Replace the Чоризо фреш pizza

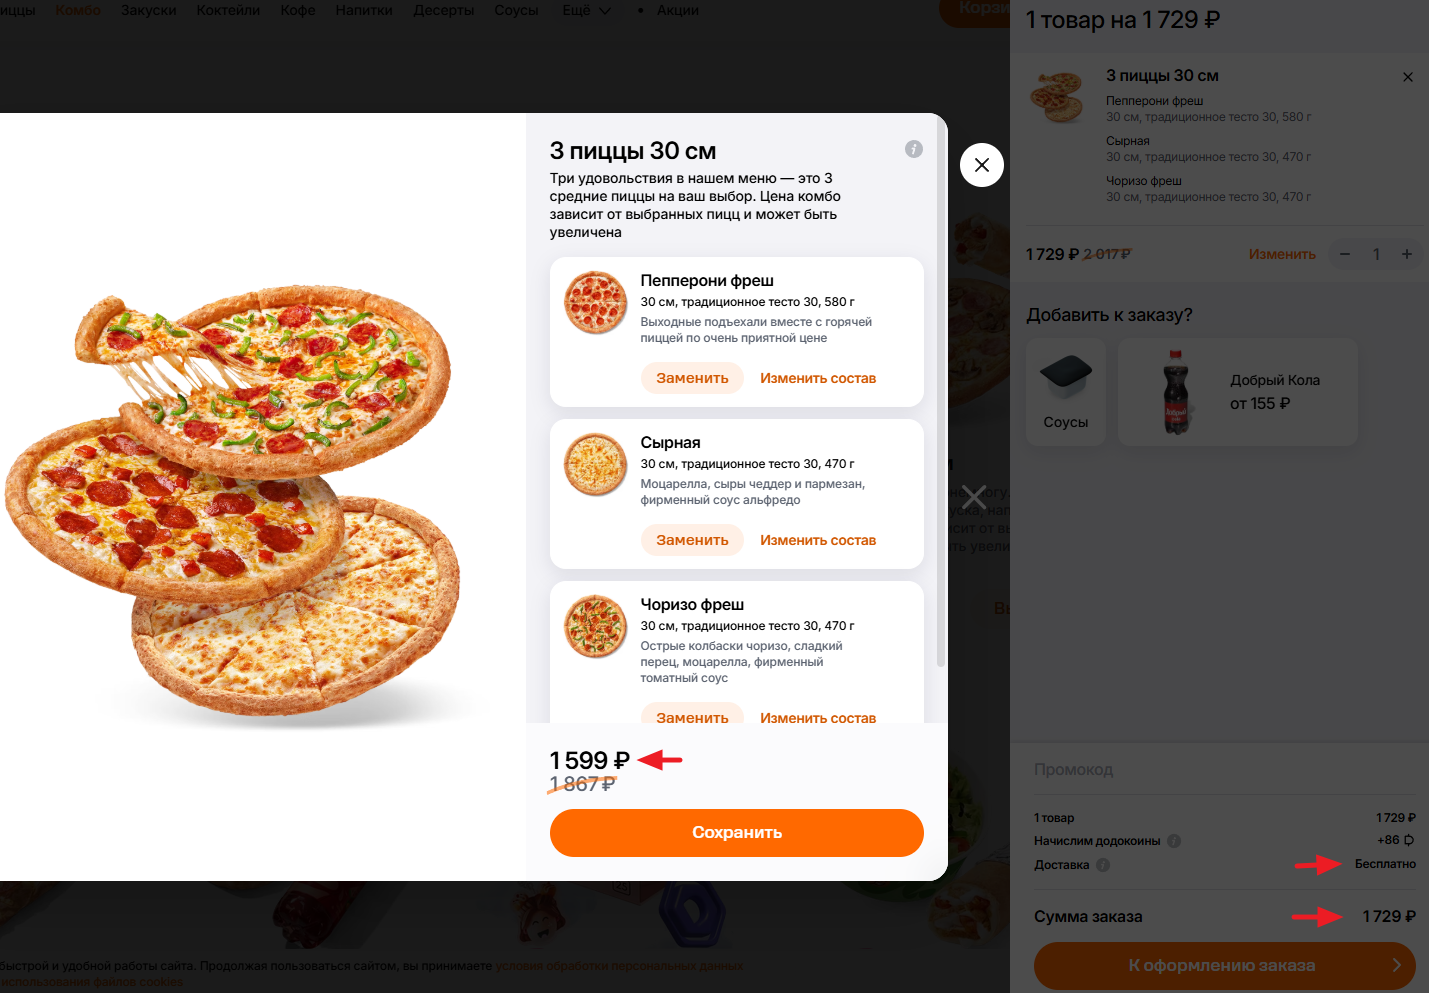pos(692,716)
